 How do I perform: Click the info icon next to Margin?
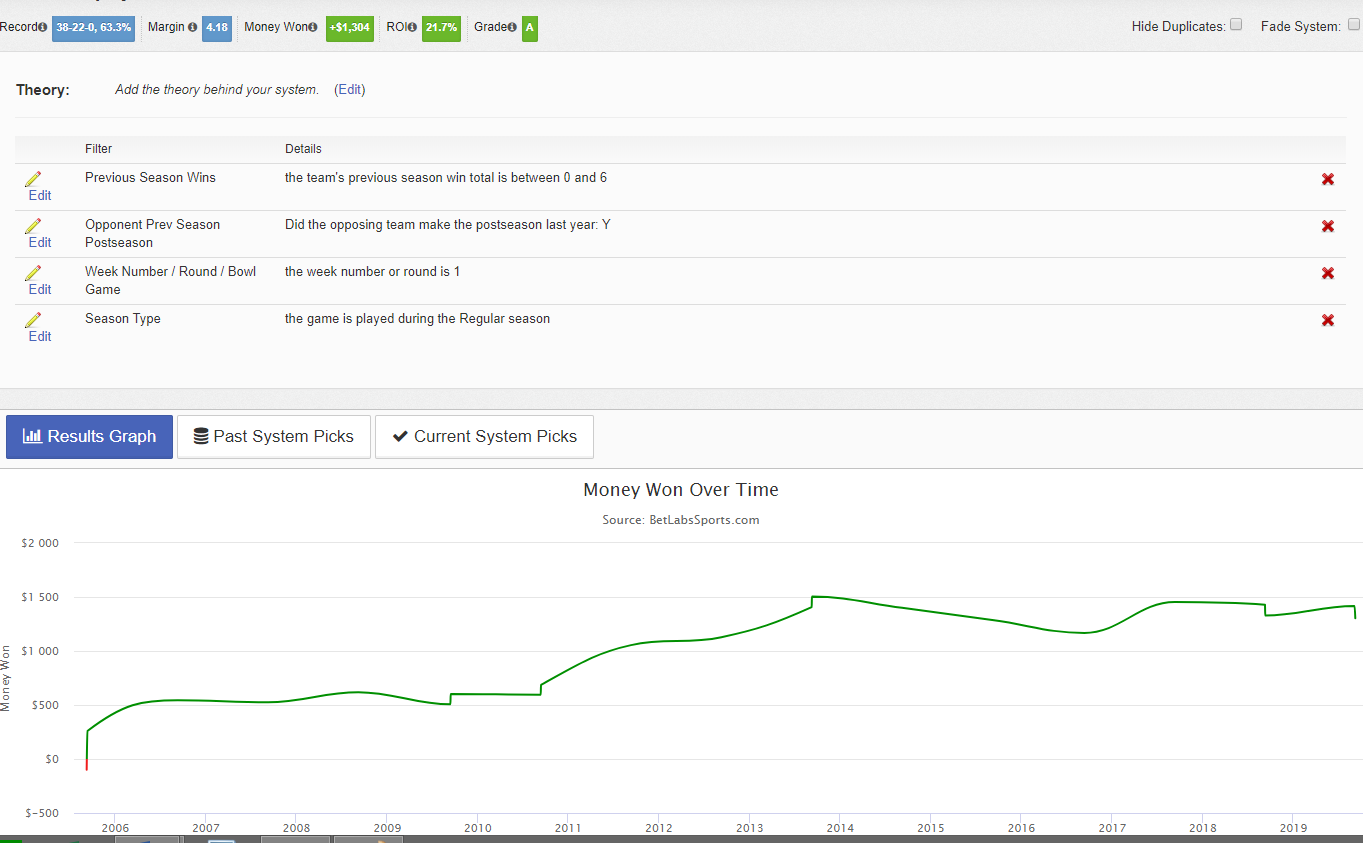point(192,27)
